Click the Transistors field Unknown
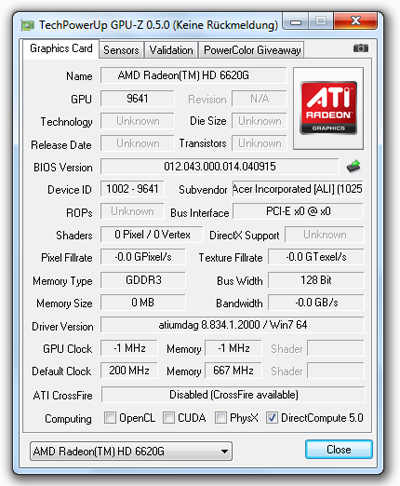Image resolution: width=400 pixels, height=486 pixels. (259, 143)
